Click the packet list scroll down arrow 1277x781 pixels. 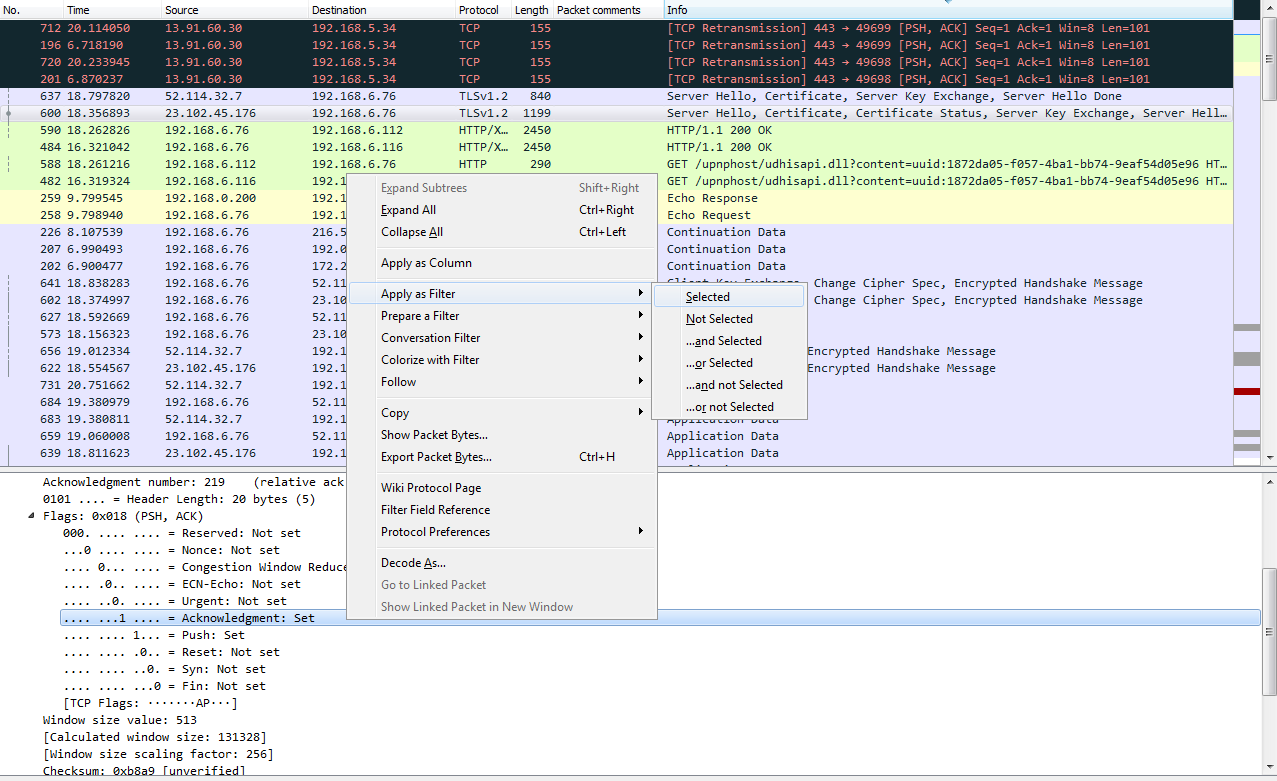tap(1269, 457)
